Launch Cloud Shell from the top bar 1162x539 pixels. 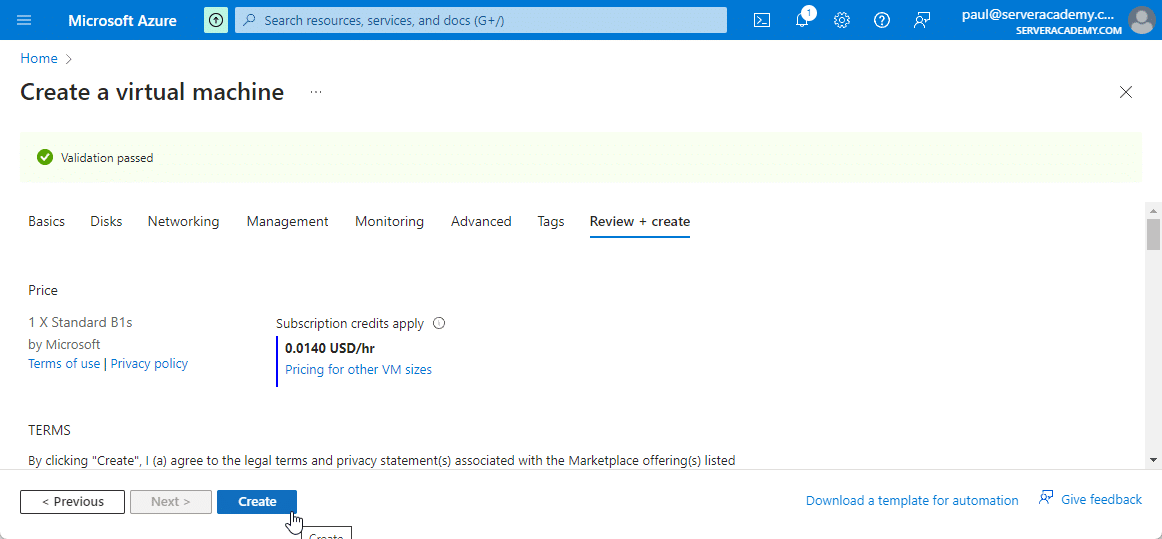pos(762,20)
